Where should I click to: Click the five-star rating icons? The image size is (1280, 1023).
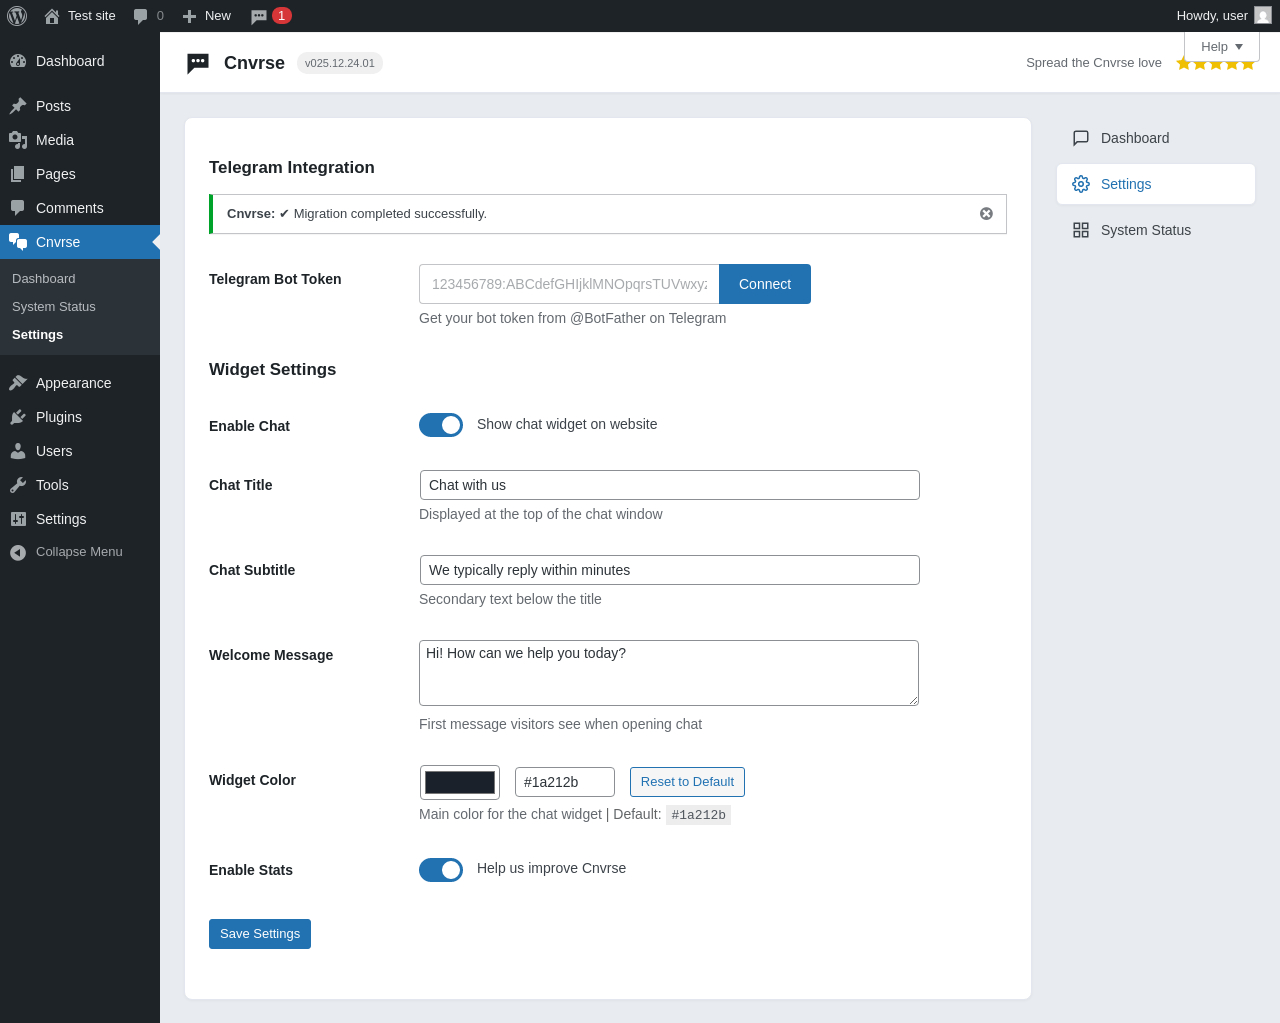(1215, 63)
